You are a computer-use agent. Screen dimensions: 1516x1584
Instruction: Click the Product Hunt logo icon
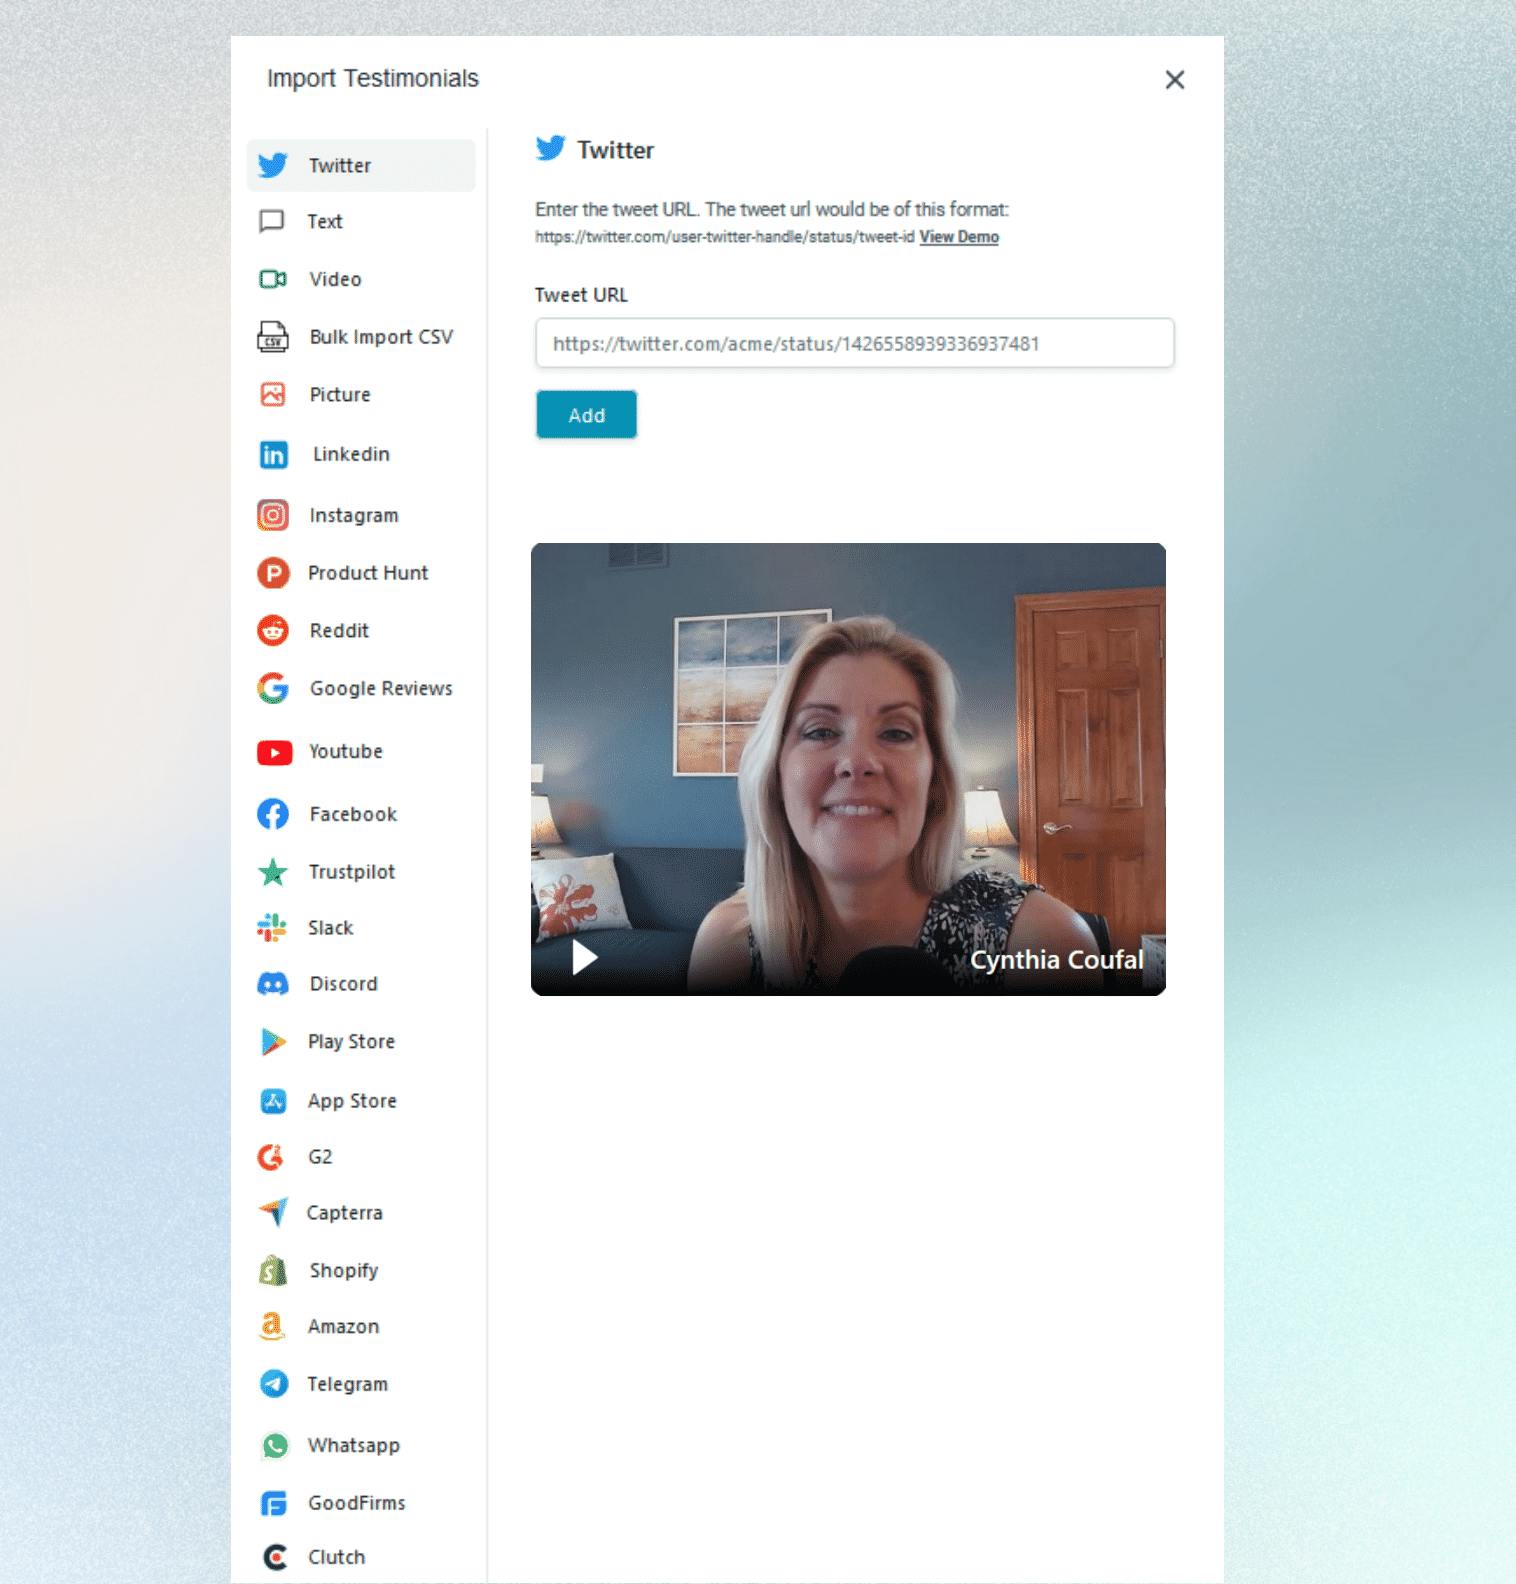pyautogui.click(x=273, y=573)
